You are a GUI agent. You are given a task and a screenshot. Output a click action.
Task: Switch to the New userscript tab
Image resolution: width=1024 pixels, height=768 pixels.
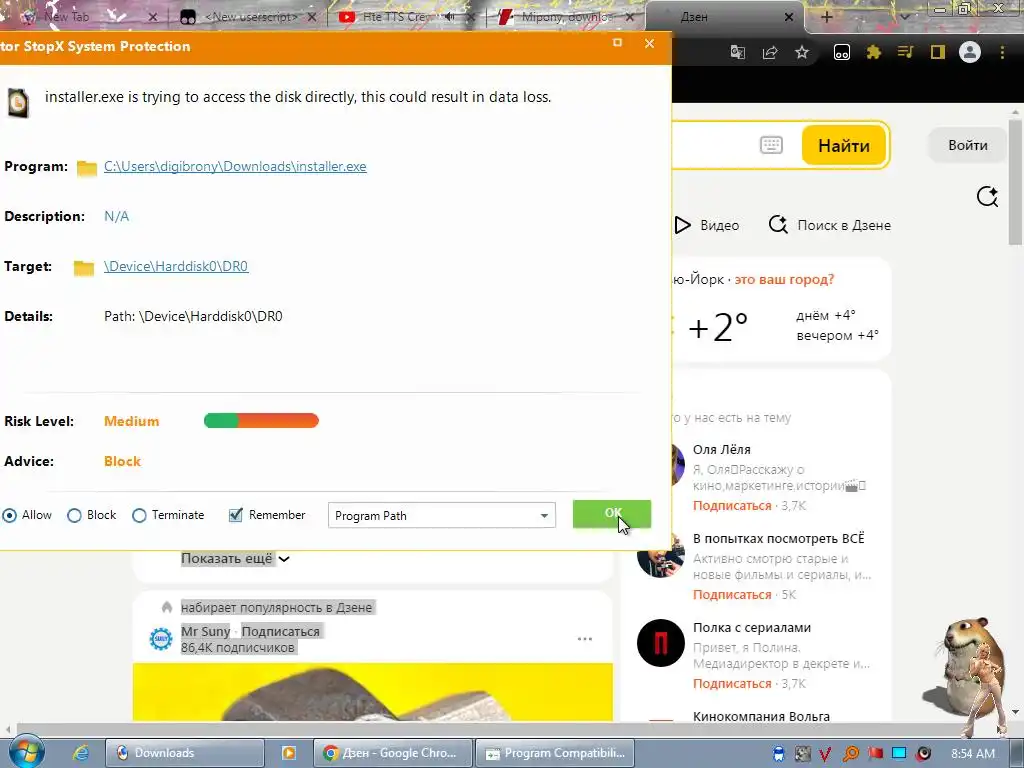click(x=248, y=17)
